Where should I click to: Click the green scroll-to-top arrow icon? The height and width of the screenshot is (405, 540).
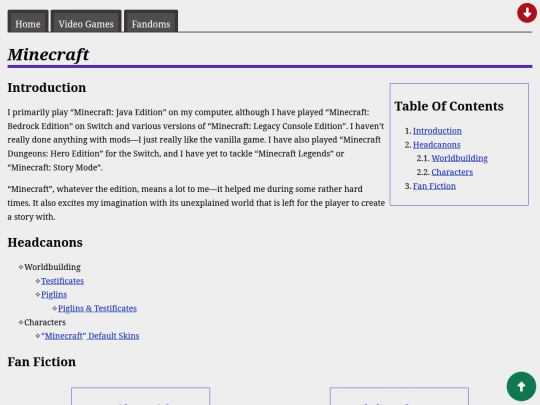[521, 386]
